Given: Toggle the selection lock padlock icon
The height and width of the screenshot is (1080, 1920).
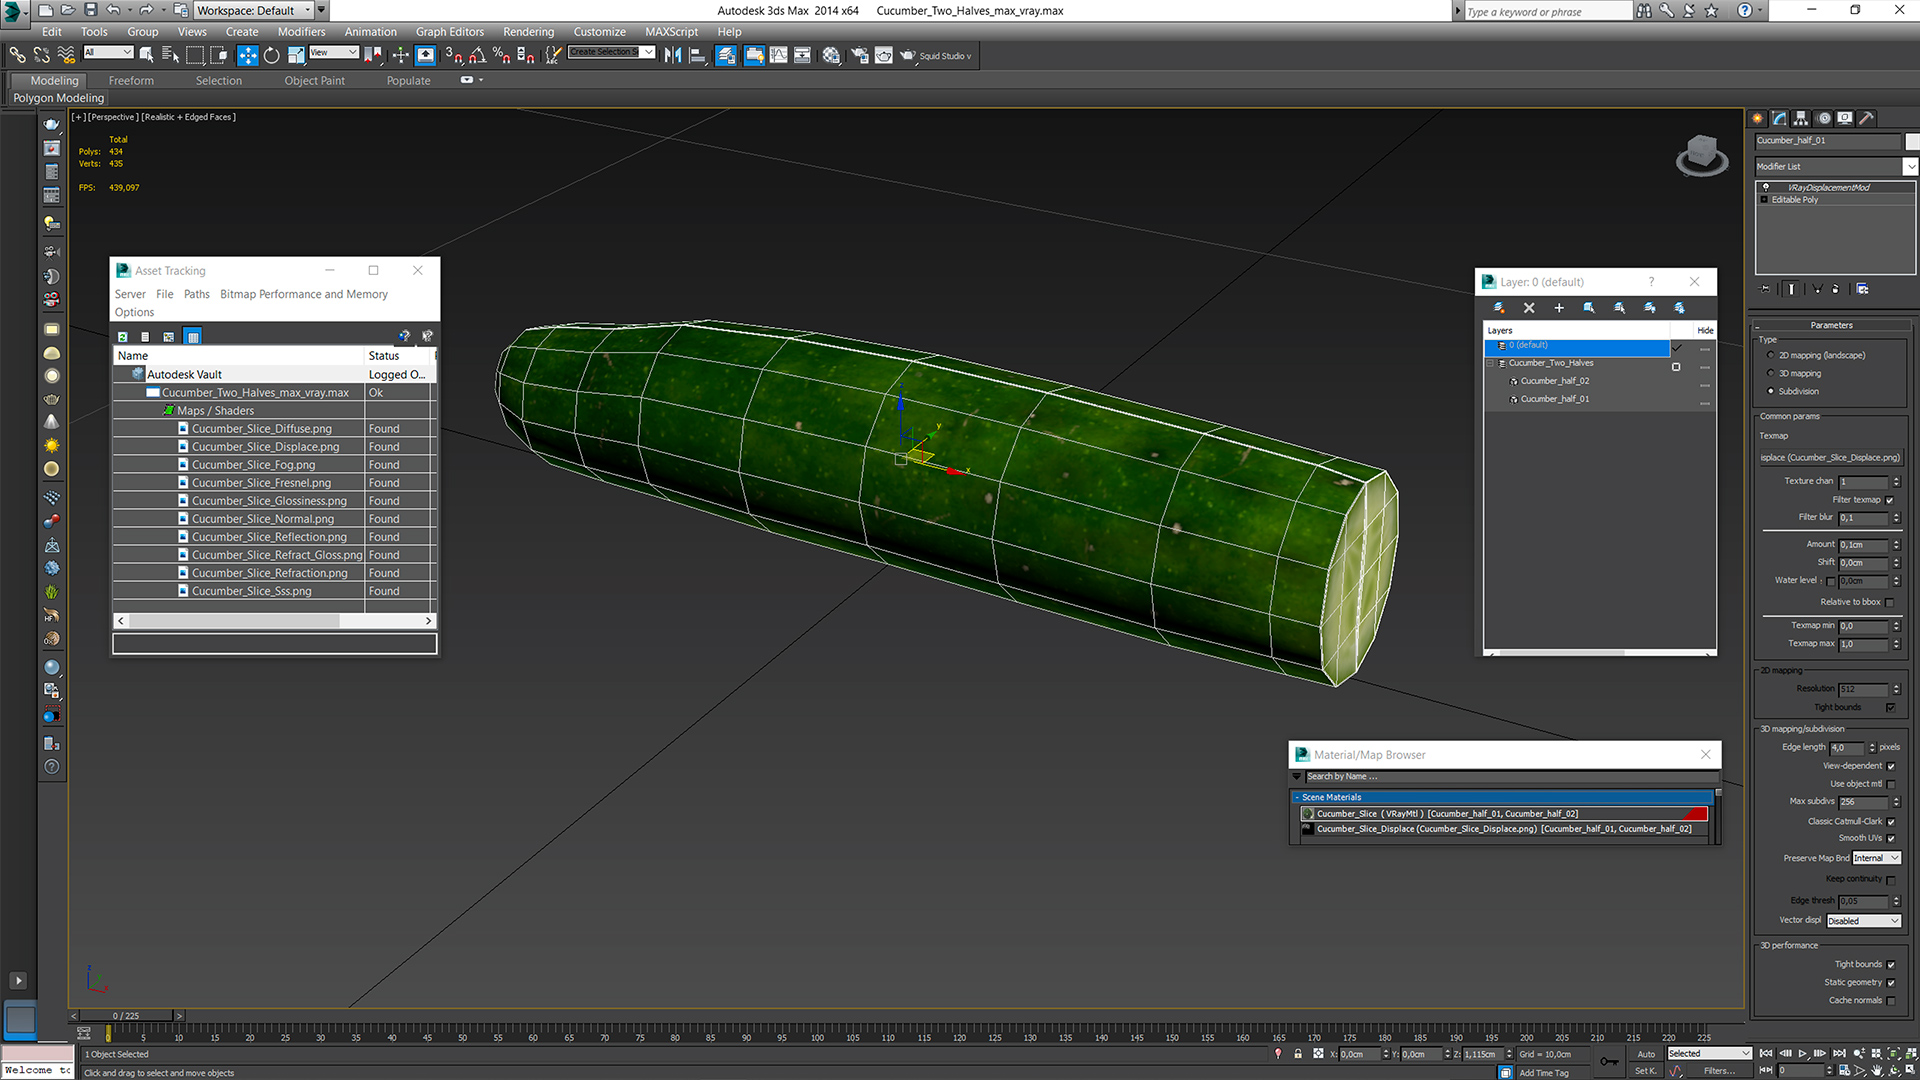Looking at the screenshot, I should click(1298, 1054).
